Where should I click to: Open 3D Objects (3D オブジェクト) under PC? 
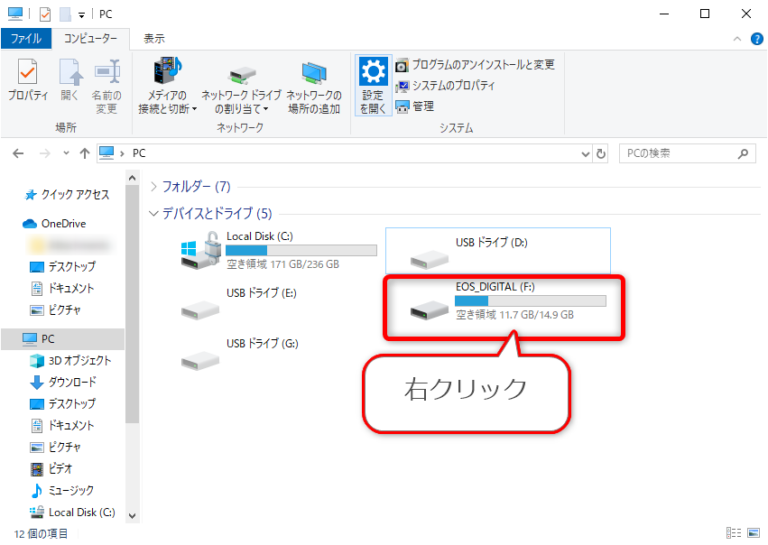[x=71, y=361]
